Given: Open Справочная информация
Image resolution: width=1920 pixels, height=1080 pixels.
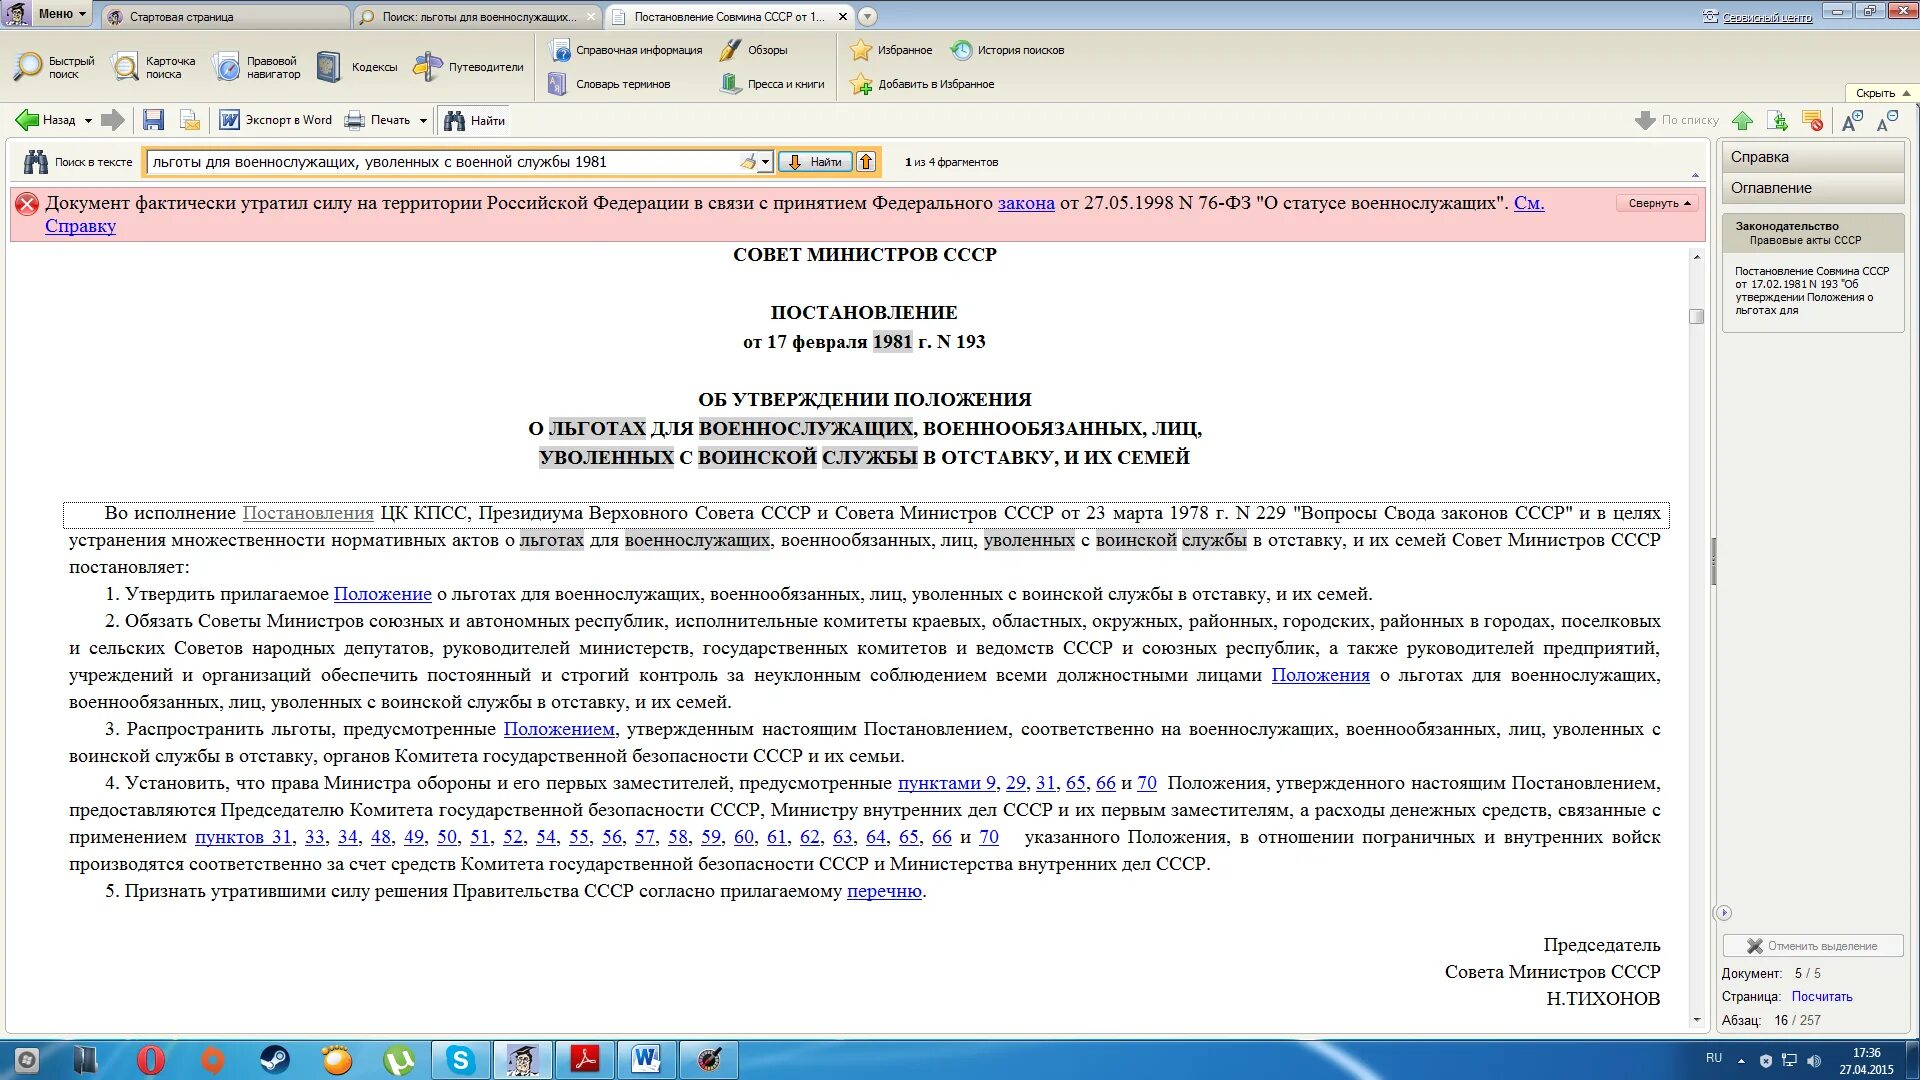Looking at the screenshot, I should [626, 50].
